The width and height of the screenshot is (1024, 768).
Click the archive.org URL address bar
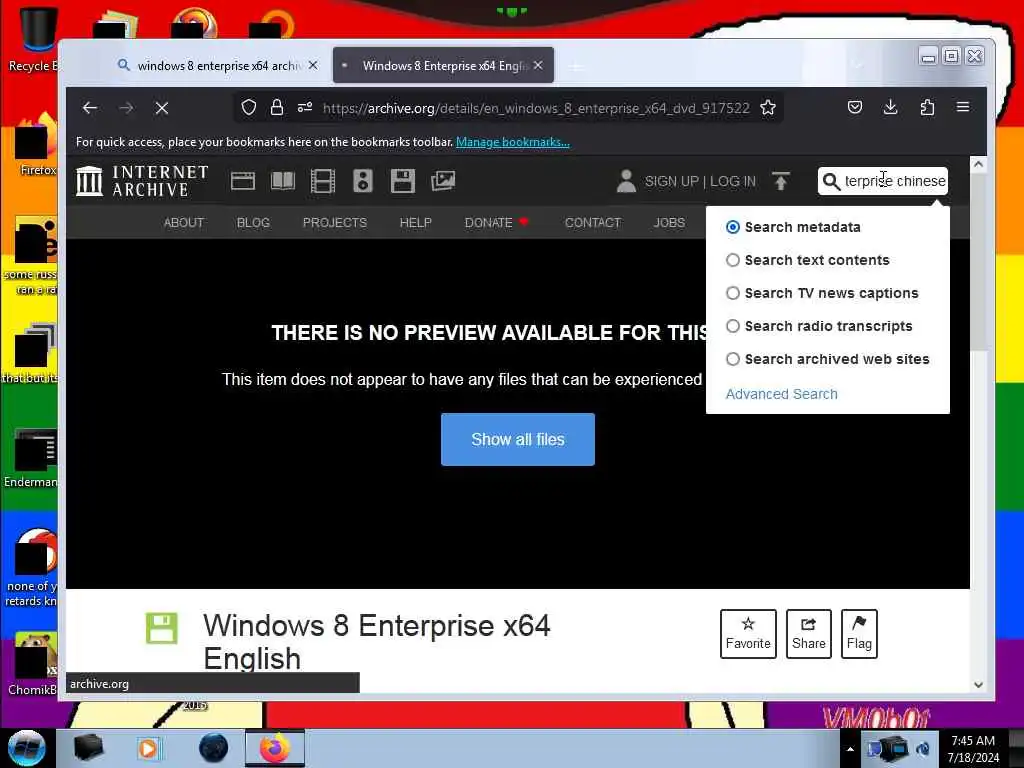(536, 108)
